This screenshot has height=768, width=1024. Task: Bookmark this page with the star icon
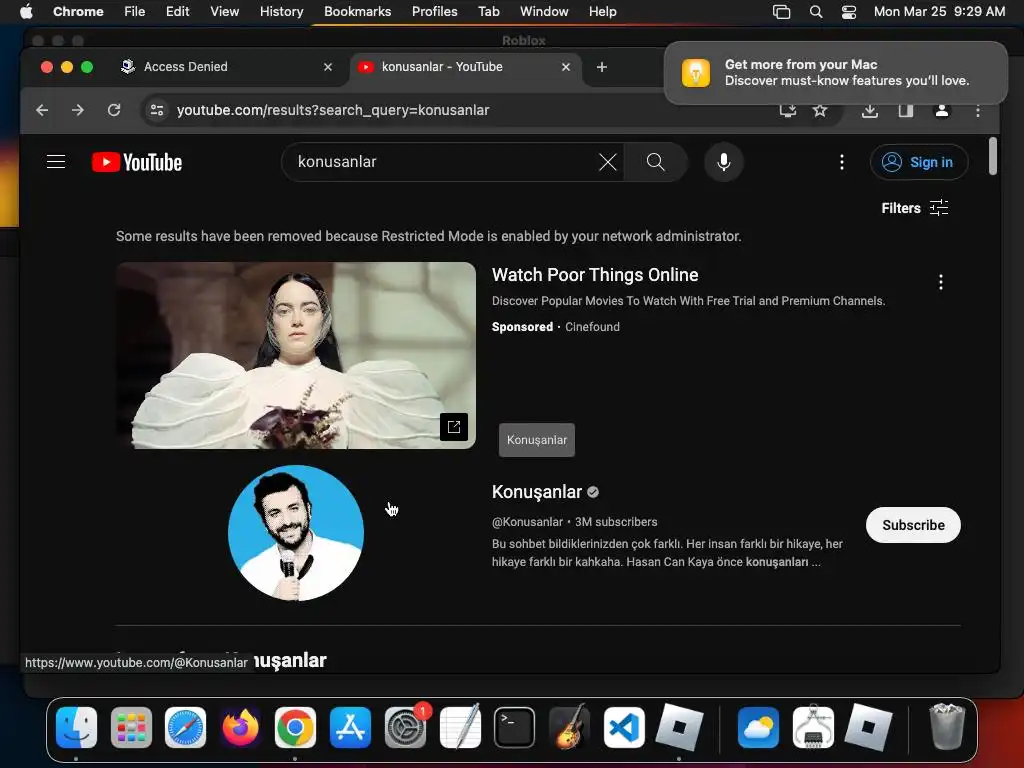(x=820, y=110)
